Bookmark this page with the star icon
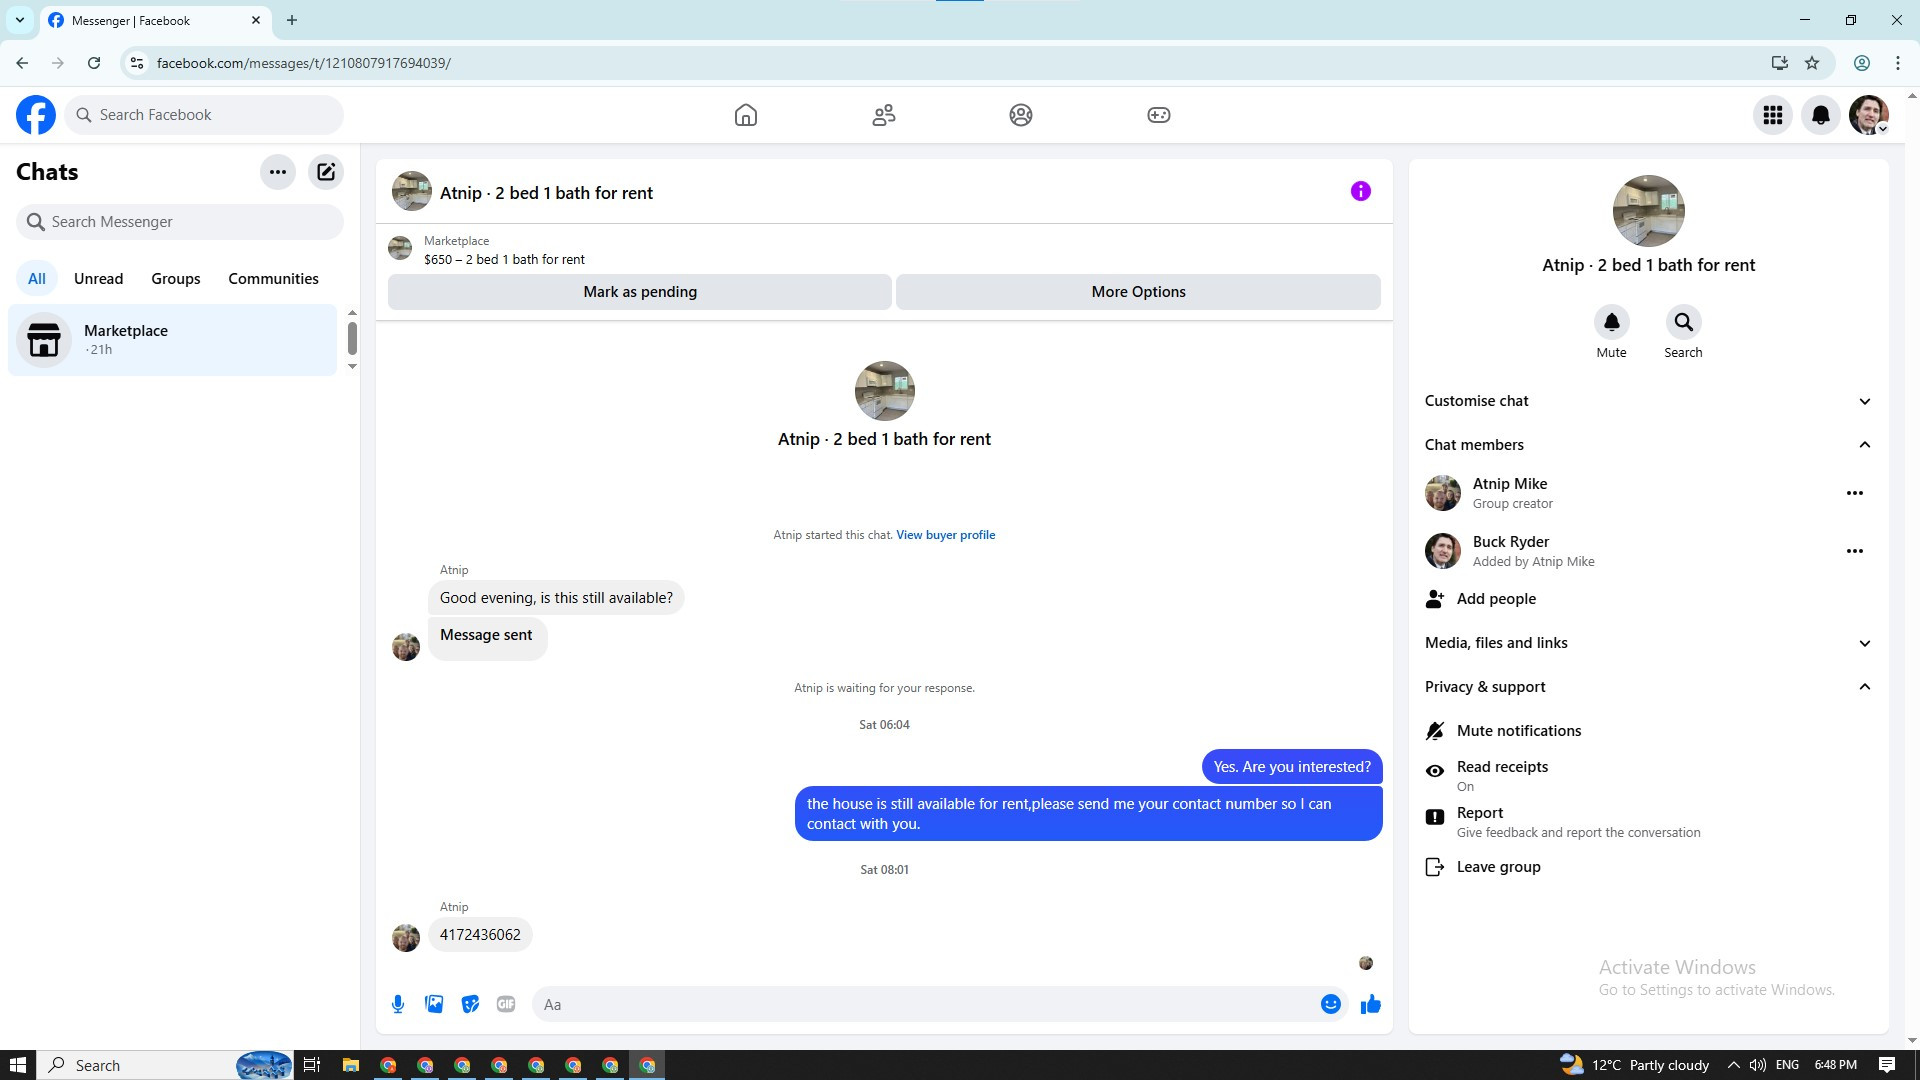This screenshot has height=1080, width=1920. point(1812,63)
